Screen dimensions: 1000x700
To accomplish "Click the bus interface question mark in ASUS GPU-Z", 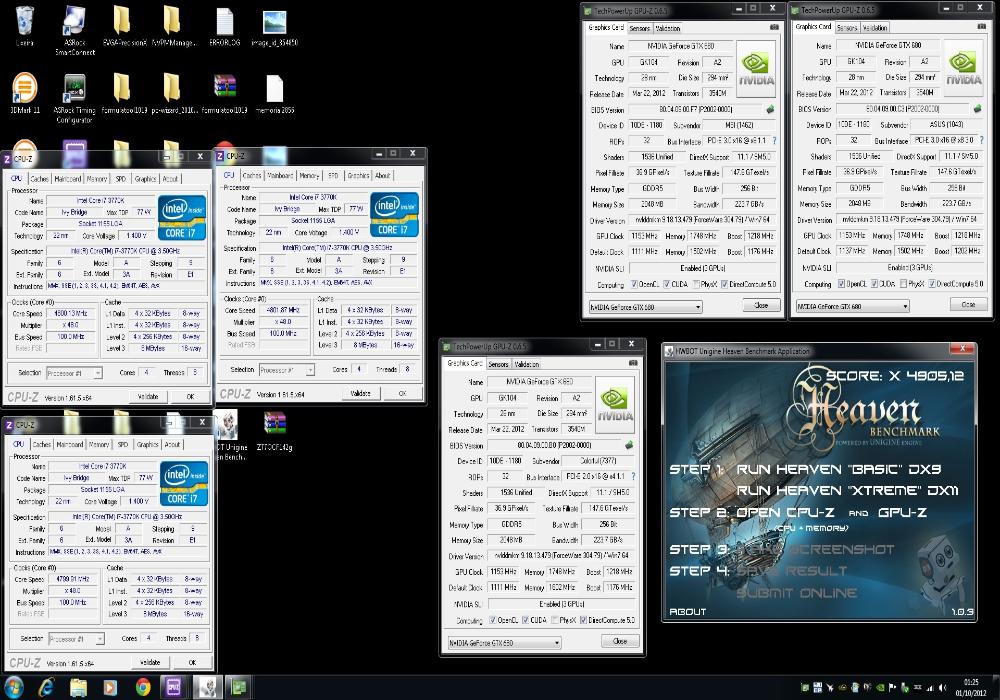I will [x=982, y=140].
